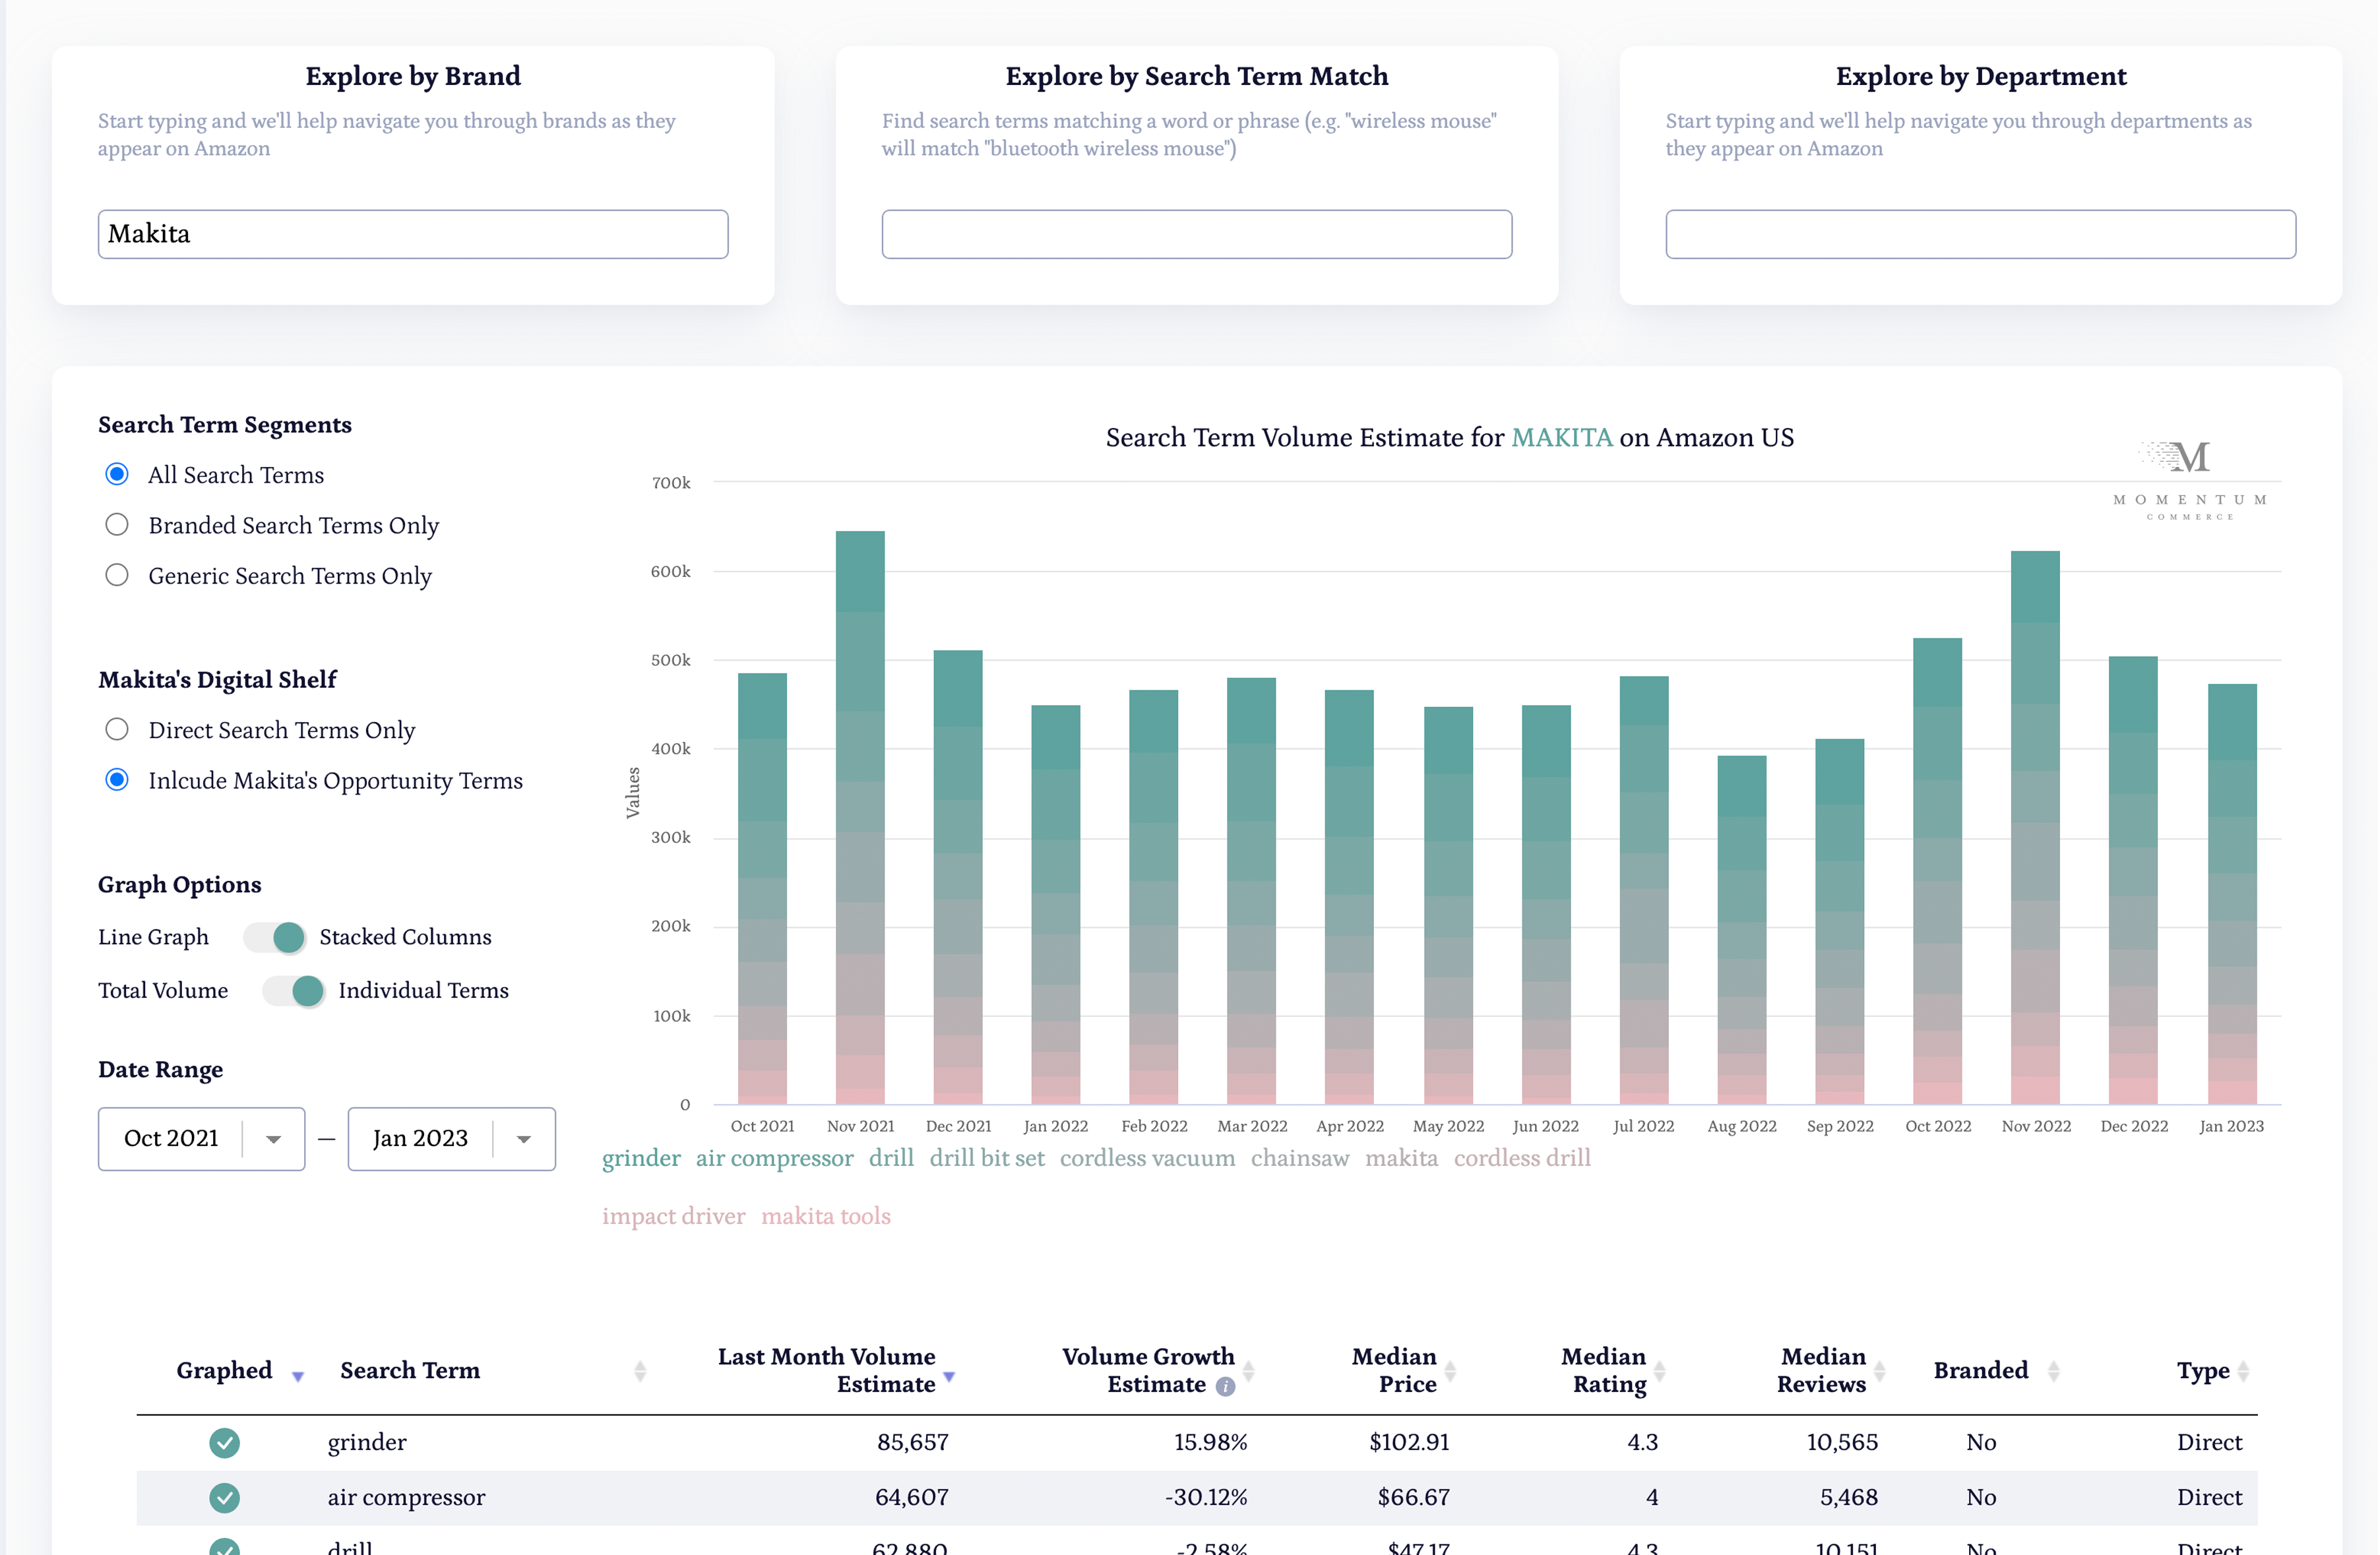Uncheck graphed checkmark for grinder row

224,1442
